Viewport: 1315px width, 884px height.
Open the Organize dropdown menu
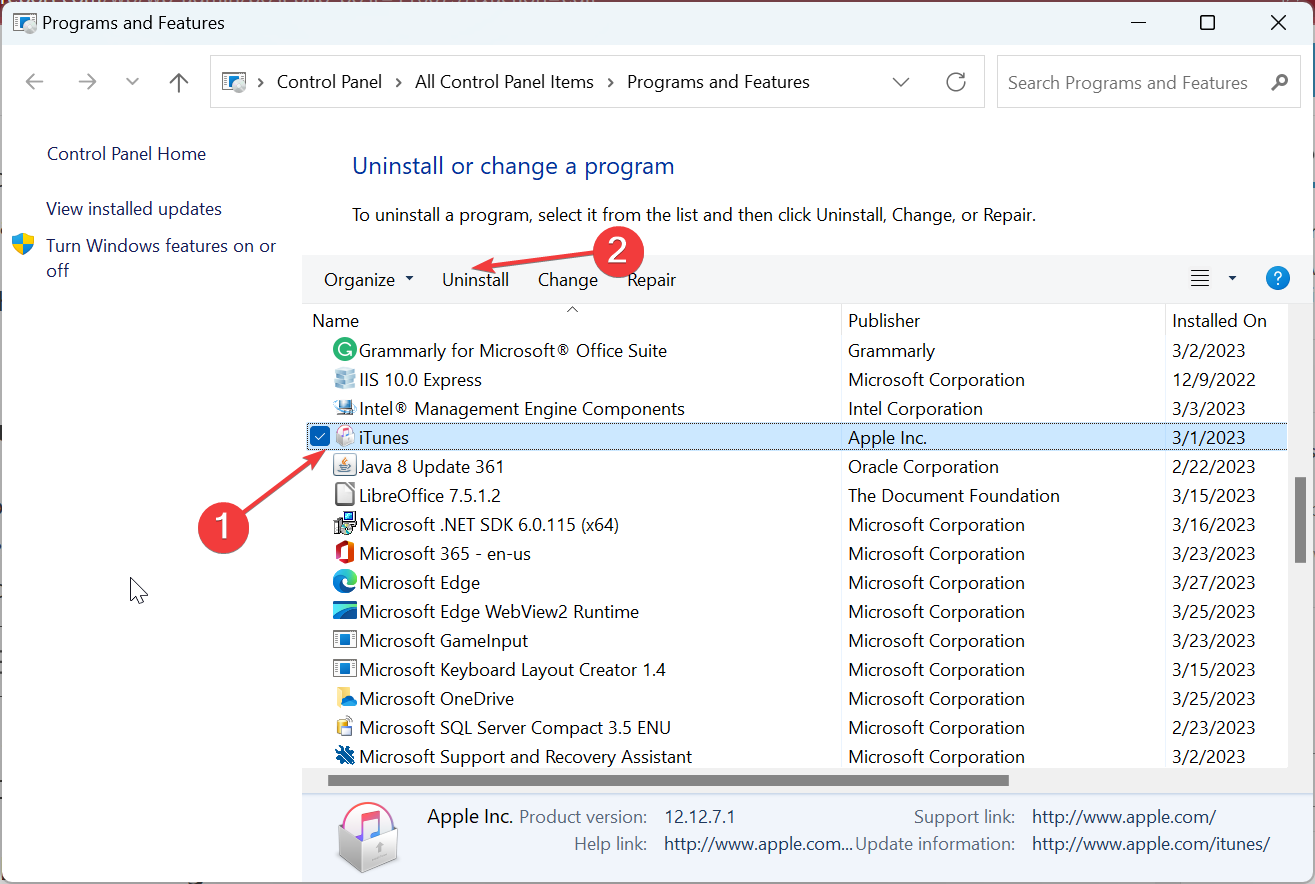tap(368, 280)
